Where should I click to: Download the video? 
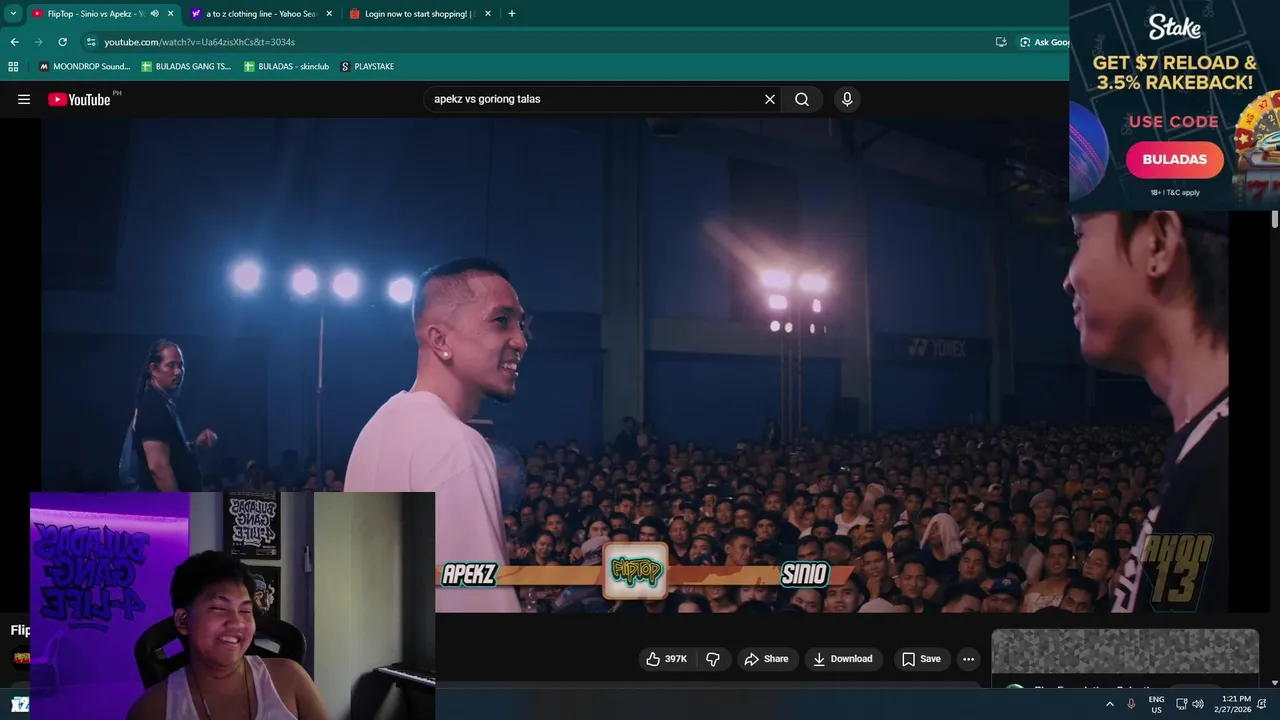(843, 659)
